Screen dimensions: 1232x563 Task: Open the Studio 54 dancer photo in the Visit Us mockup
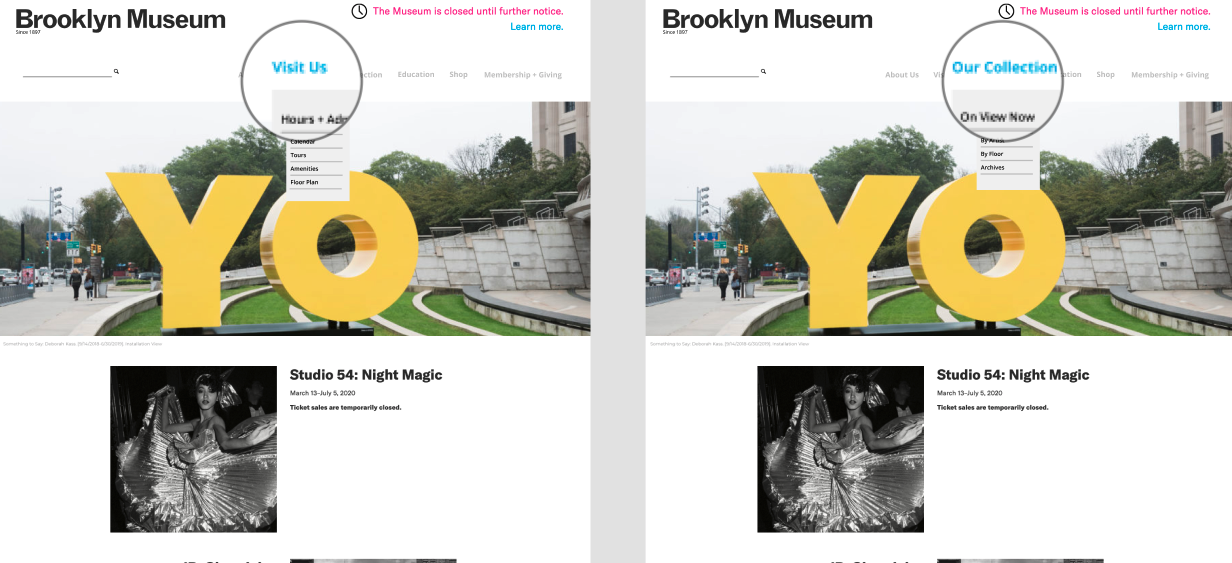pos(193,449)
